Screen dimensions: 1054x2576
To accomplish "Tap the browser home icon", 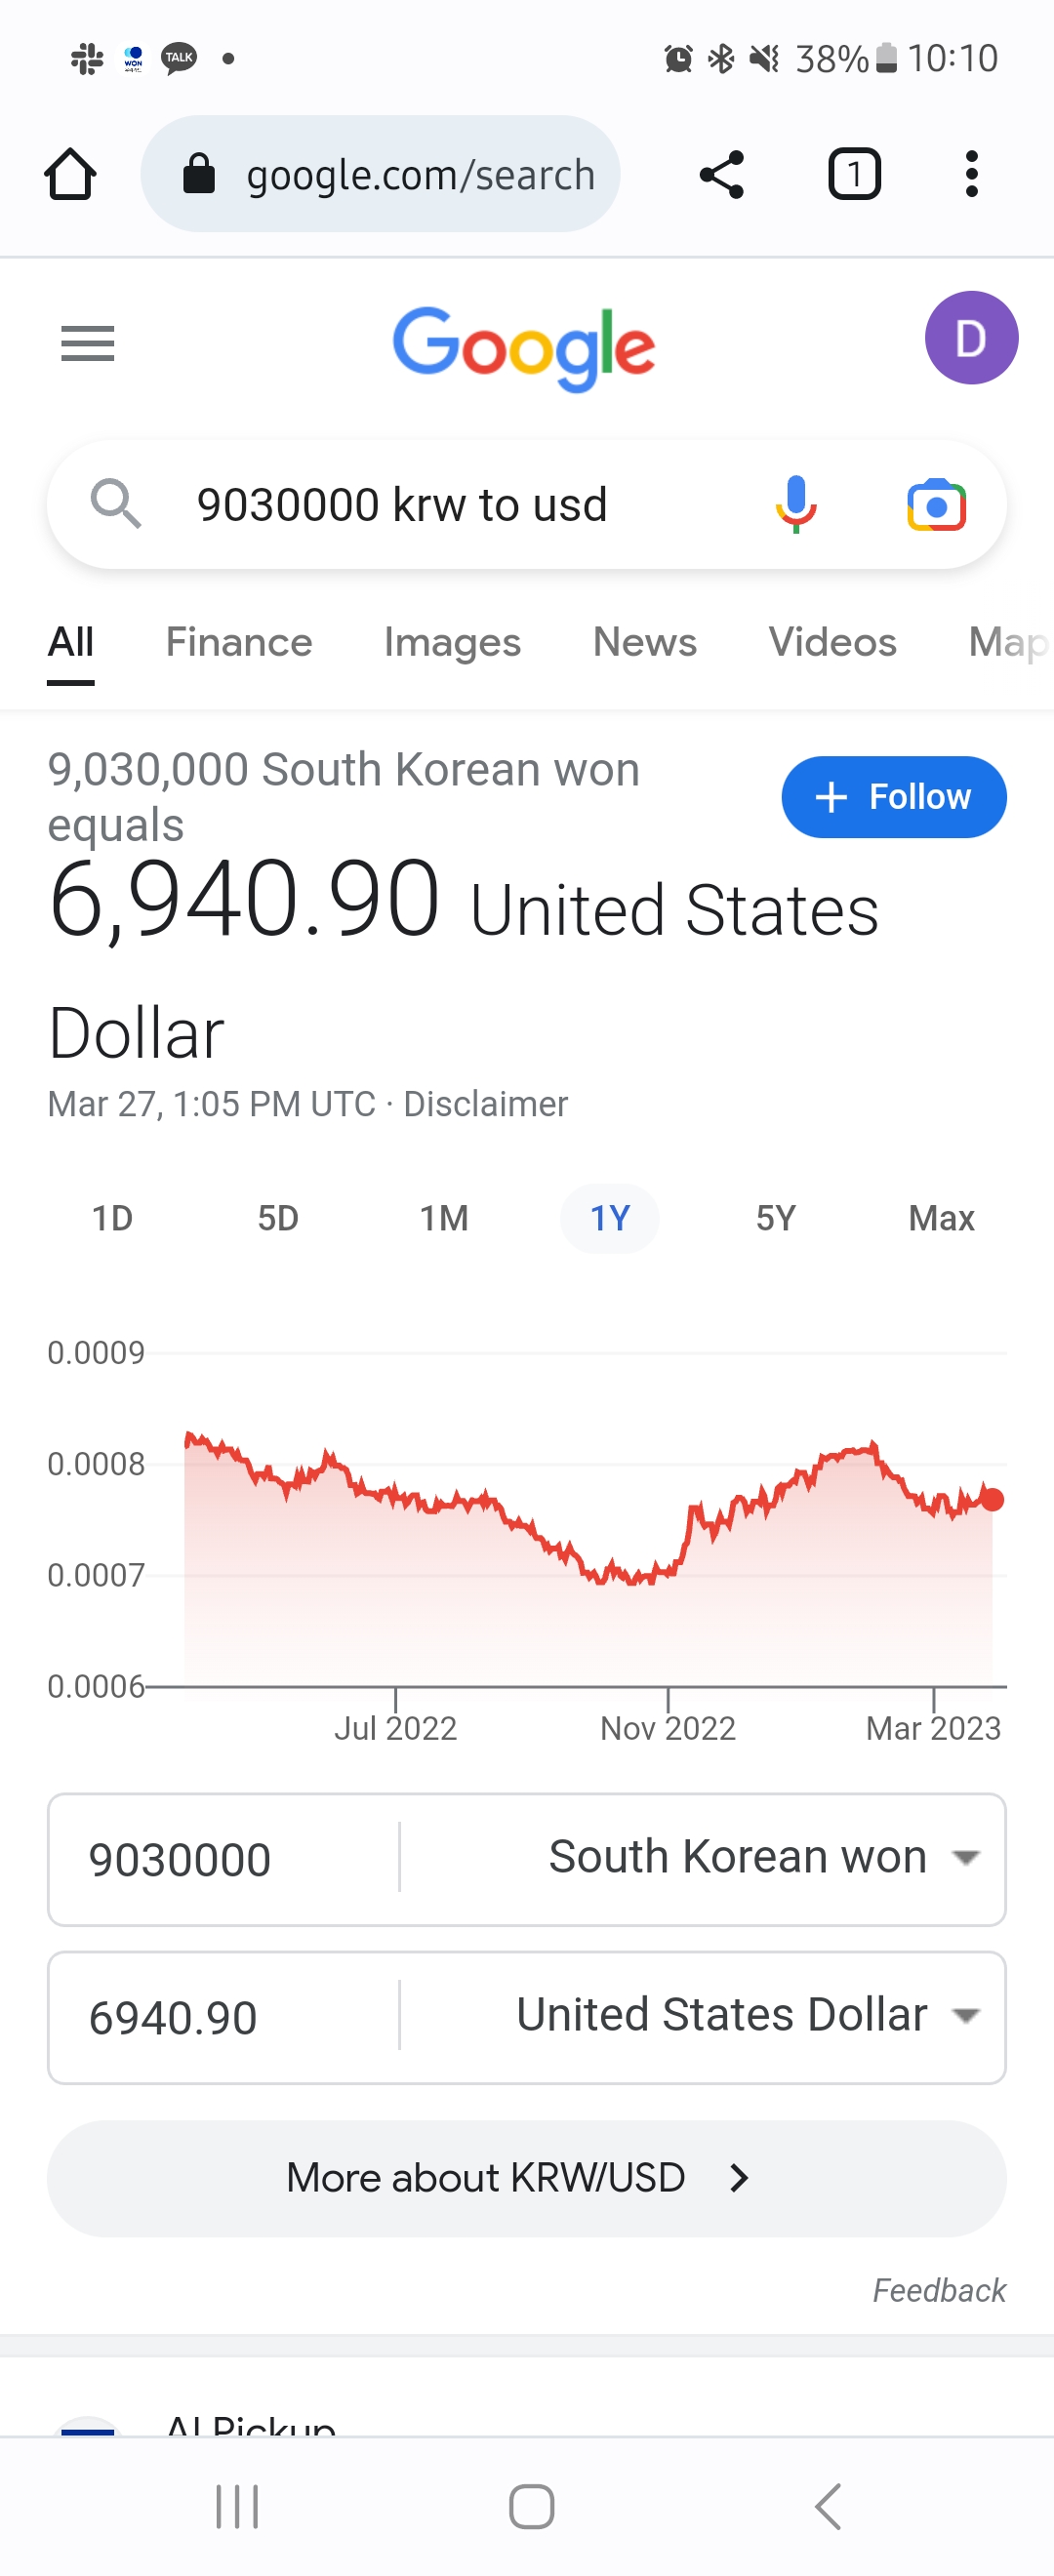I will (70, 175).
